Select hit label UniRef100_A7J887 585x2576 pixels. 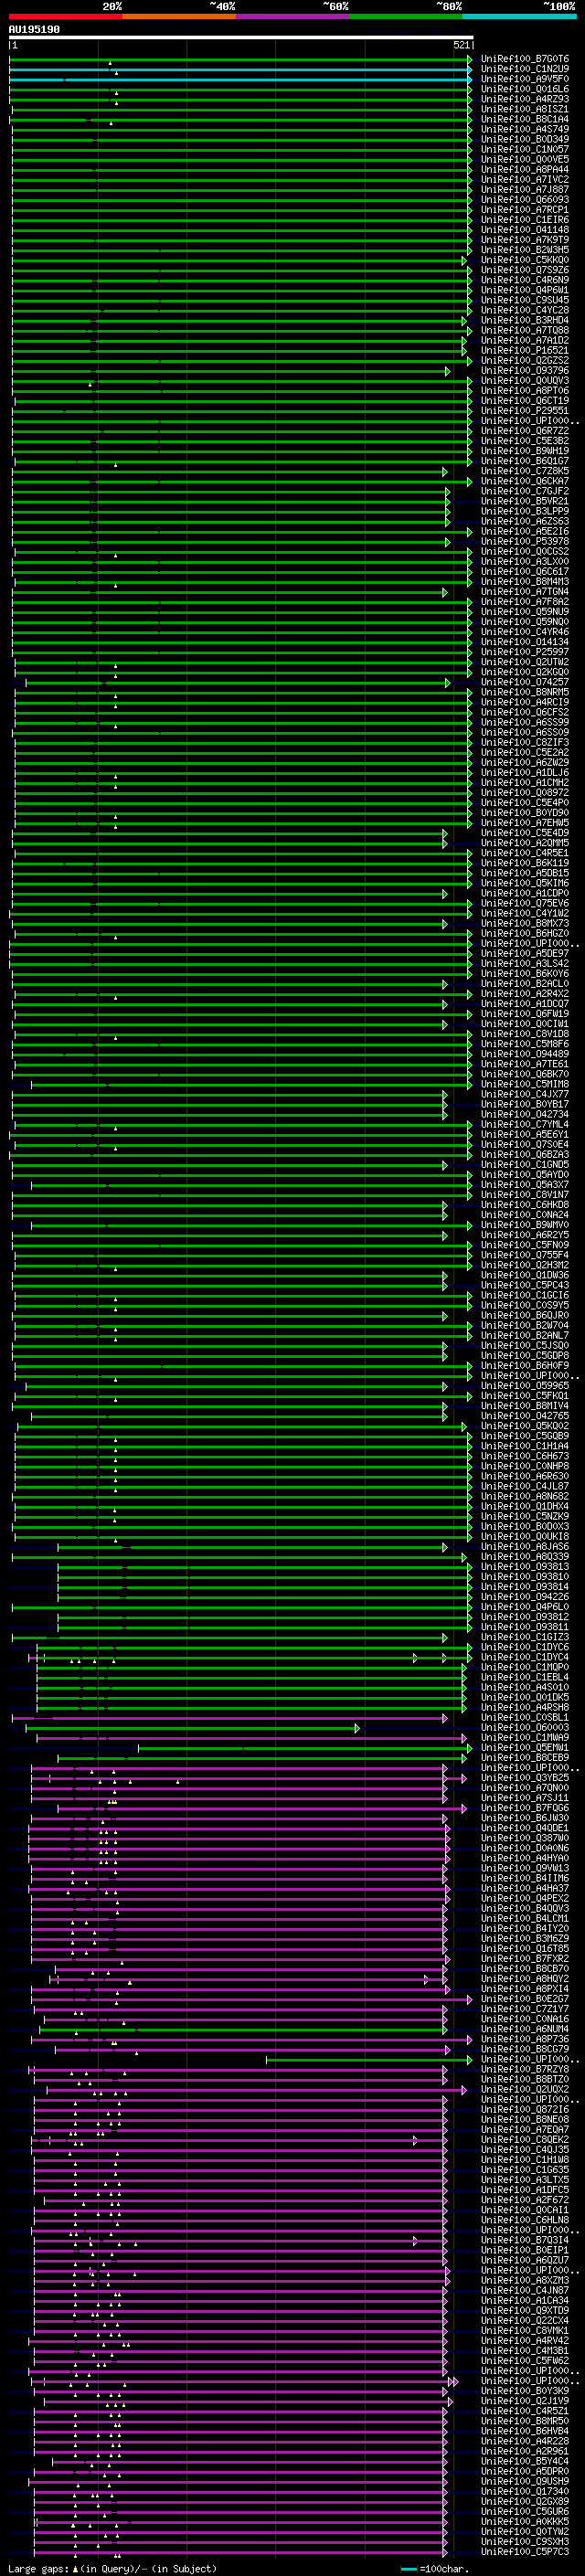525,189
